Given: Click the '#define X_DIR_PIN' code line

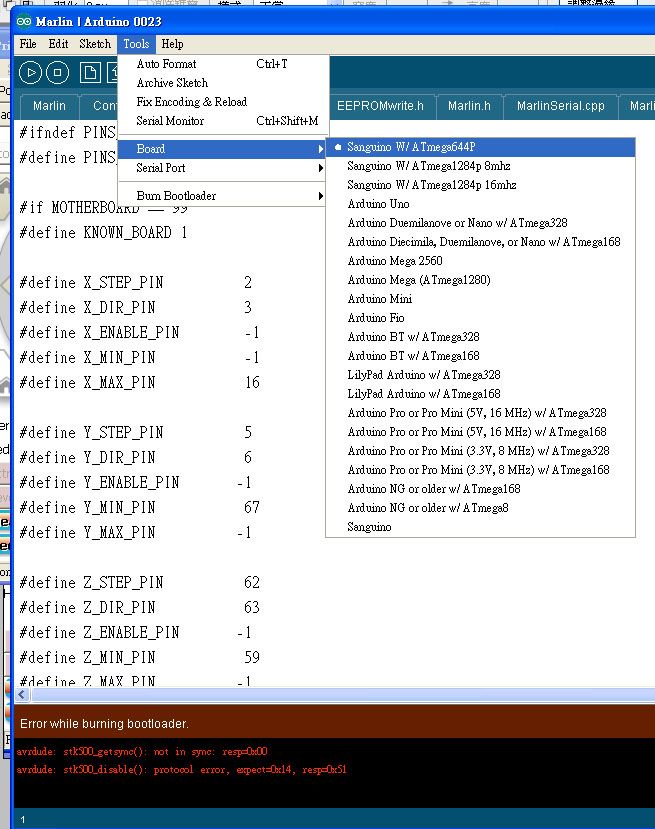Looking at the screenshot, I should (x=135, y=308).
